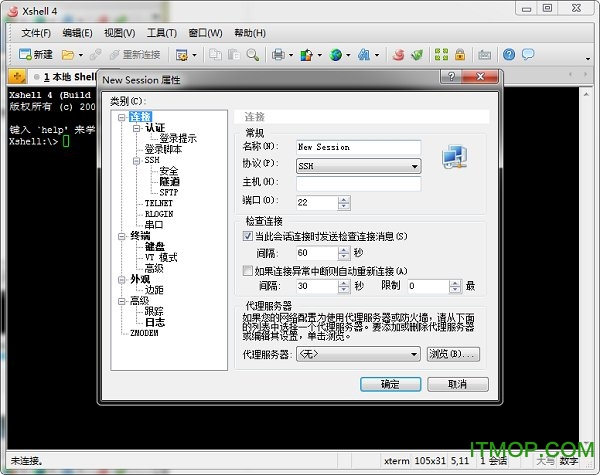
Task: Click the font settings icon
Action: point(364,55)
